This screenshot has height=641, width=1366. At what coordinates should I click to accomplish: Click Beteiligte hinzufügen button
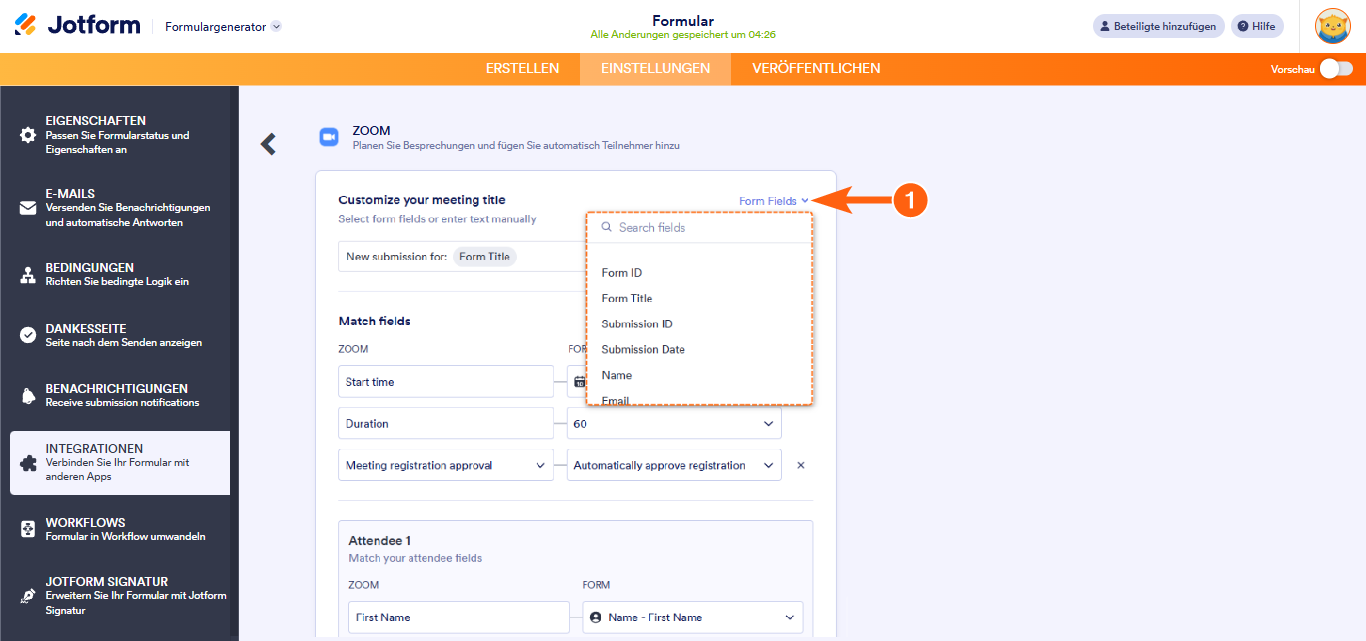pos(1158,26)
